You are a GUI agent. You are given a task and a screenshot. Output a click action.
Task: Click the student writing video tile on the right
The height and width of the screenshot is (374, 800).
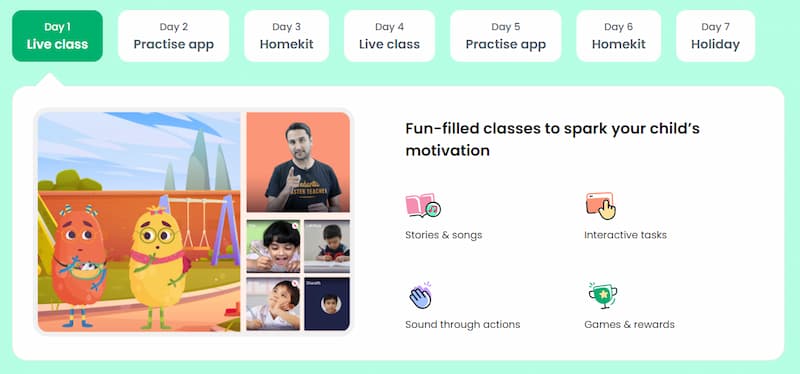[327, 246]
